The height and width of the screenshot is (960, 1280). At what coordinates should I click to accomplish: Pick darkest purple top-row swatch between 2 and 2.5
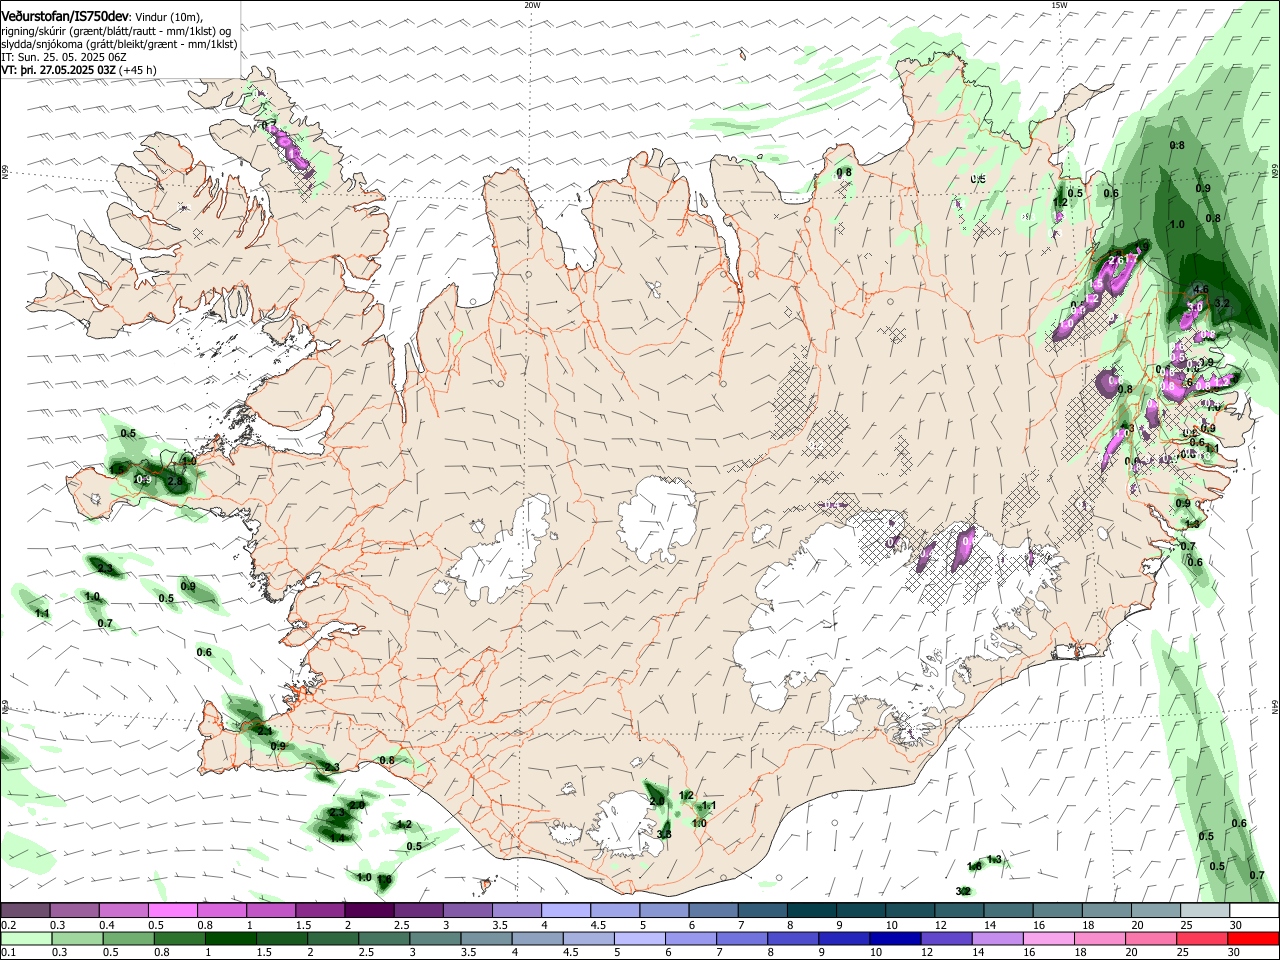point(369,911)
